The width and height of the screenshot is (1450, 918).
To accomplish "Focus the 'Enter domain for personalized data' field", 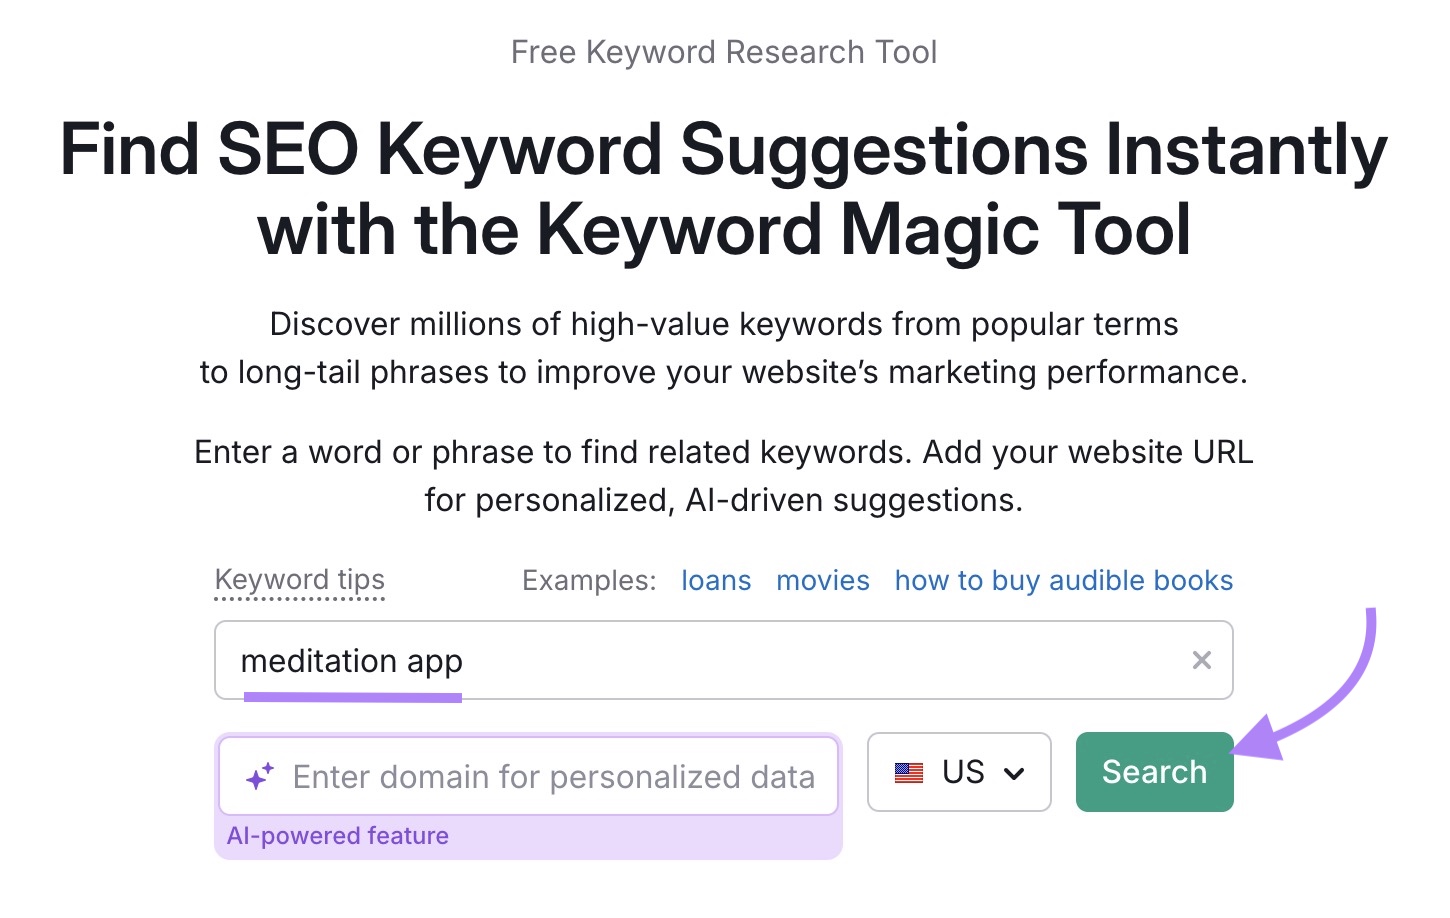I will [x=528, y=776].
